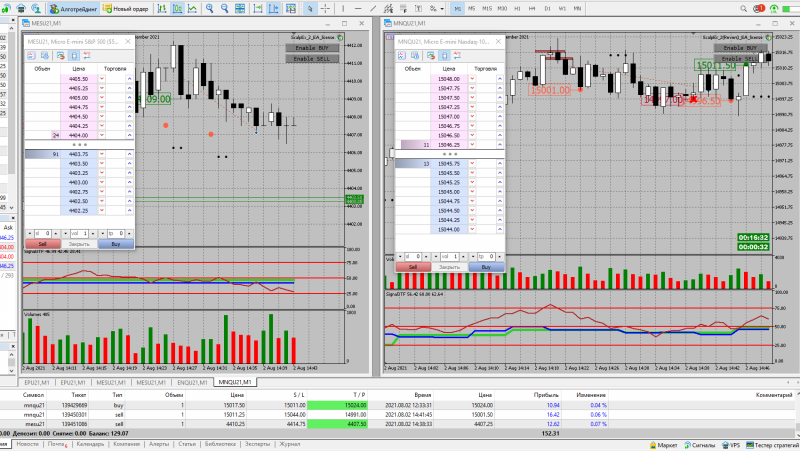The image size is (800, 451).
Task: Open the Журнал tab in toolbox
Action: [289, 444]
